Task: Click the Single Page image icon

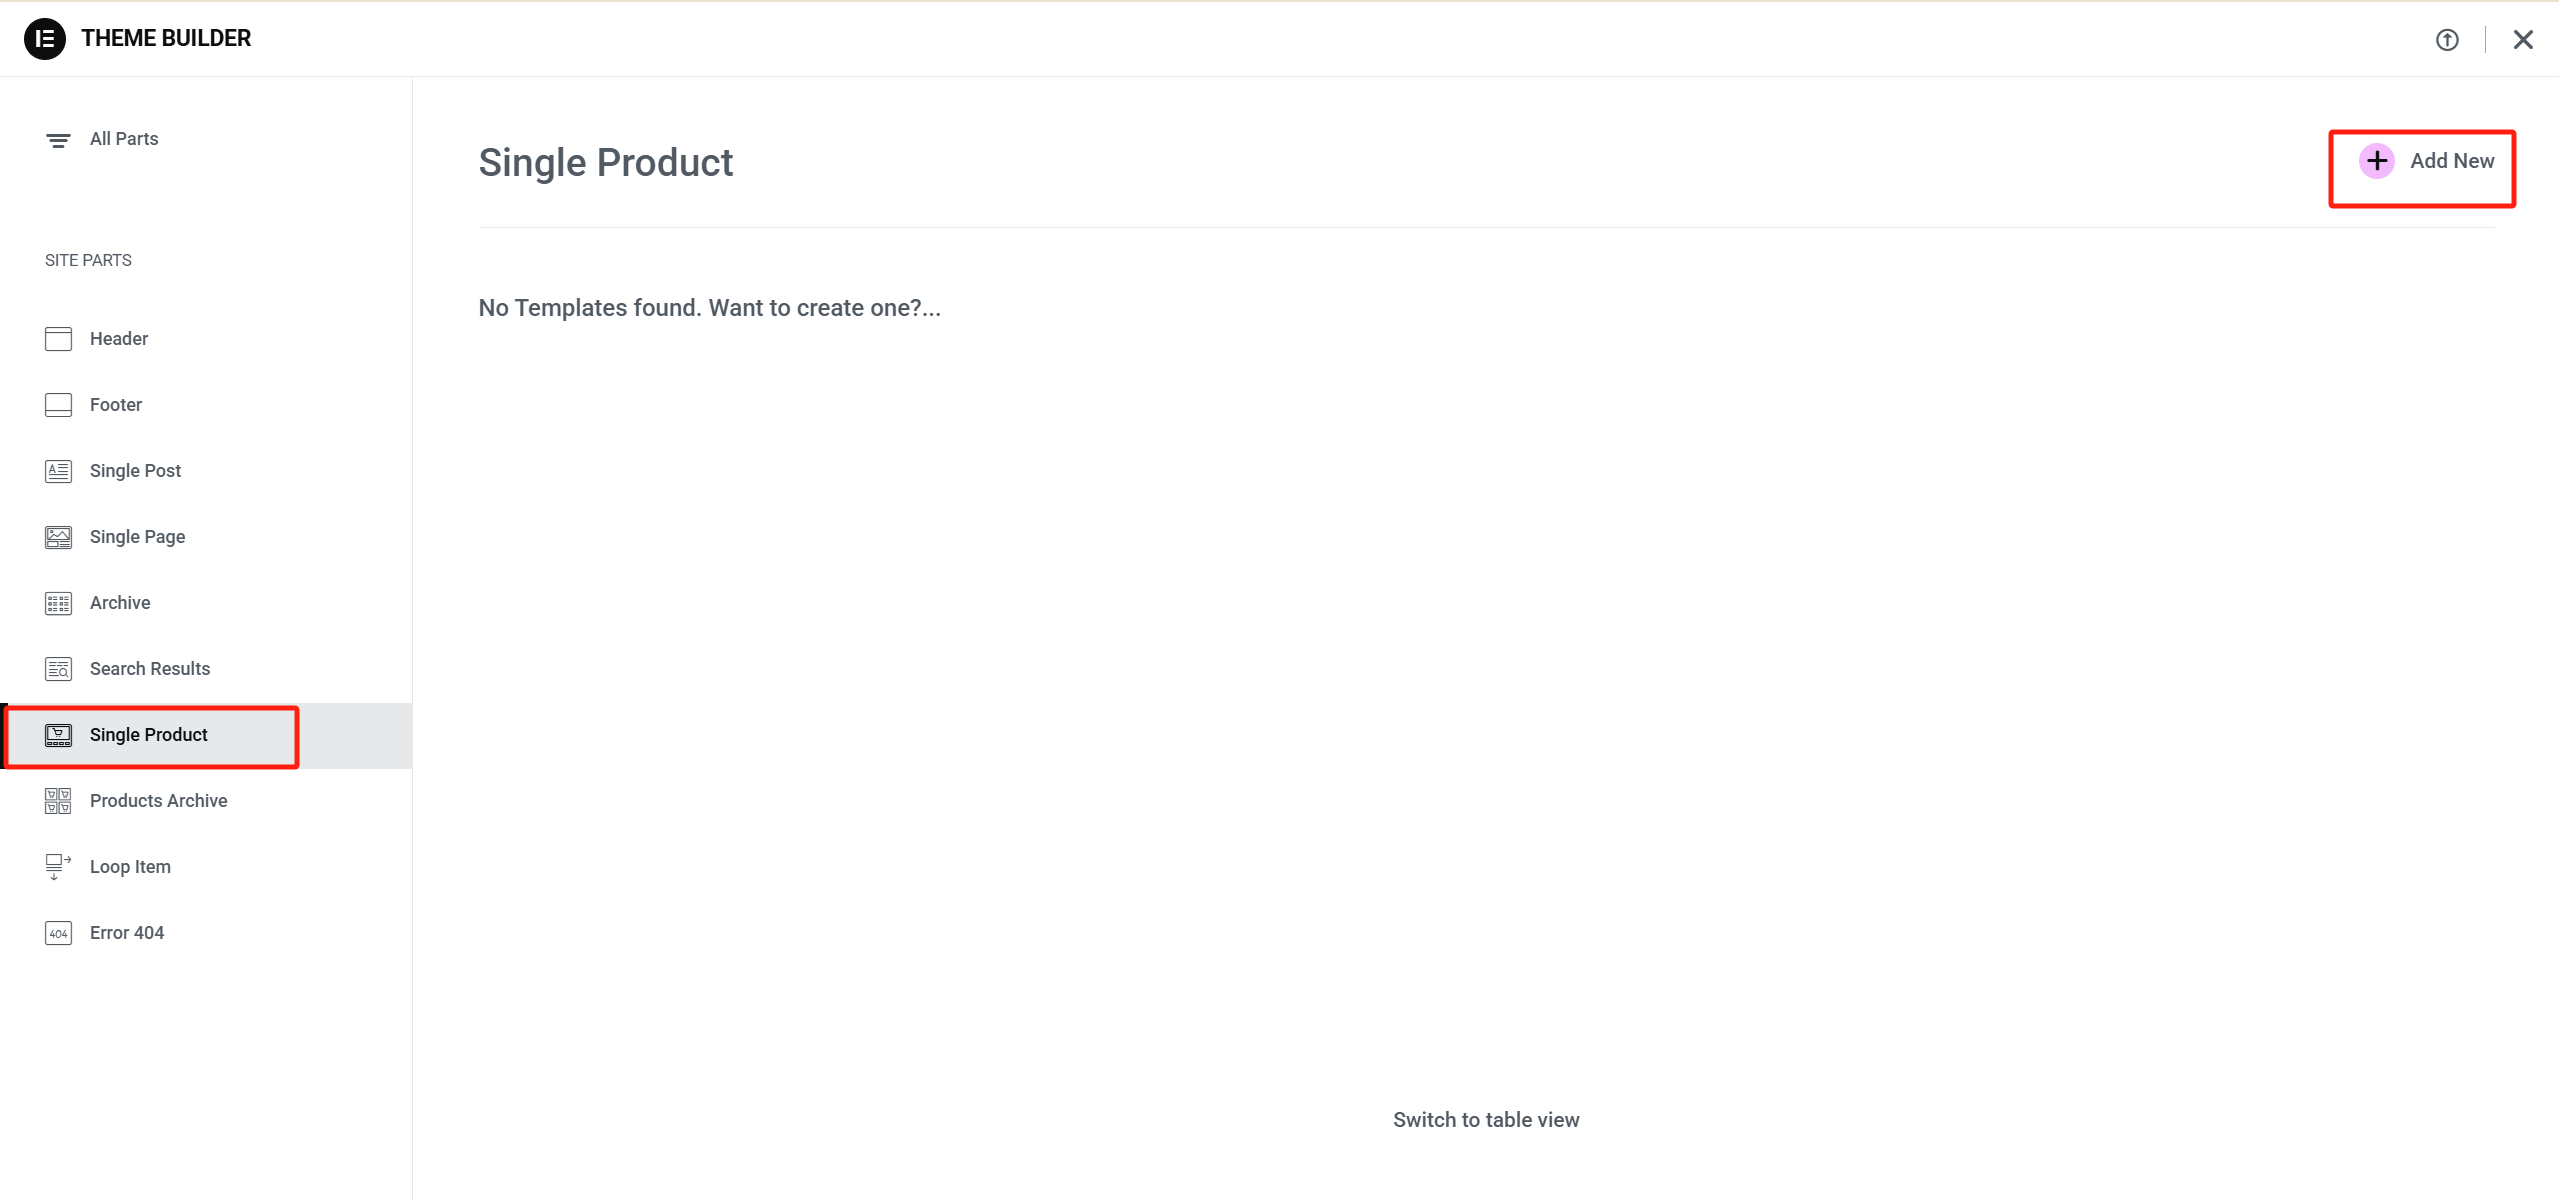Action: coord(58,537)
